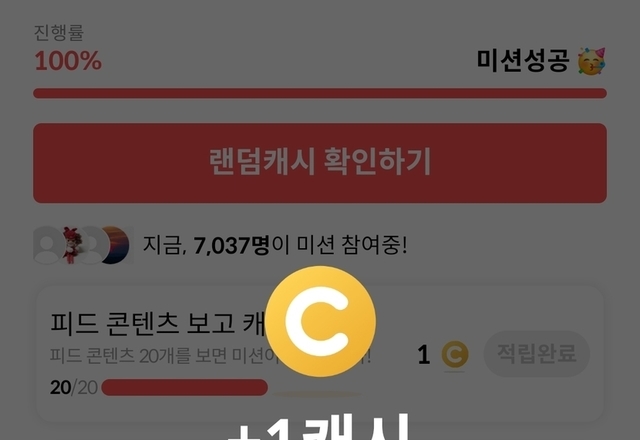640x440 pixels.
Task: Click the first gray profile avatar
Action: point(47,245)
